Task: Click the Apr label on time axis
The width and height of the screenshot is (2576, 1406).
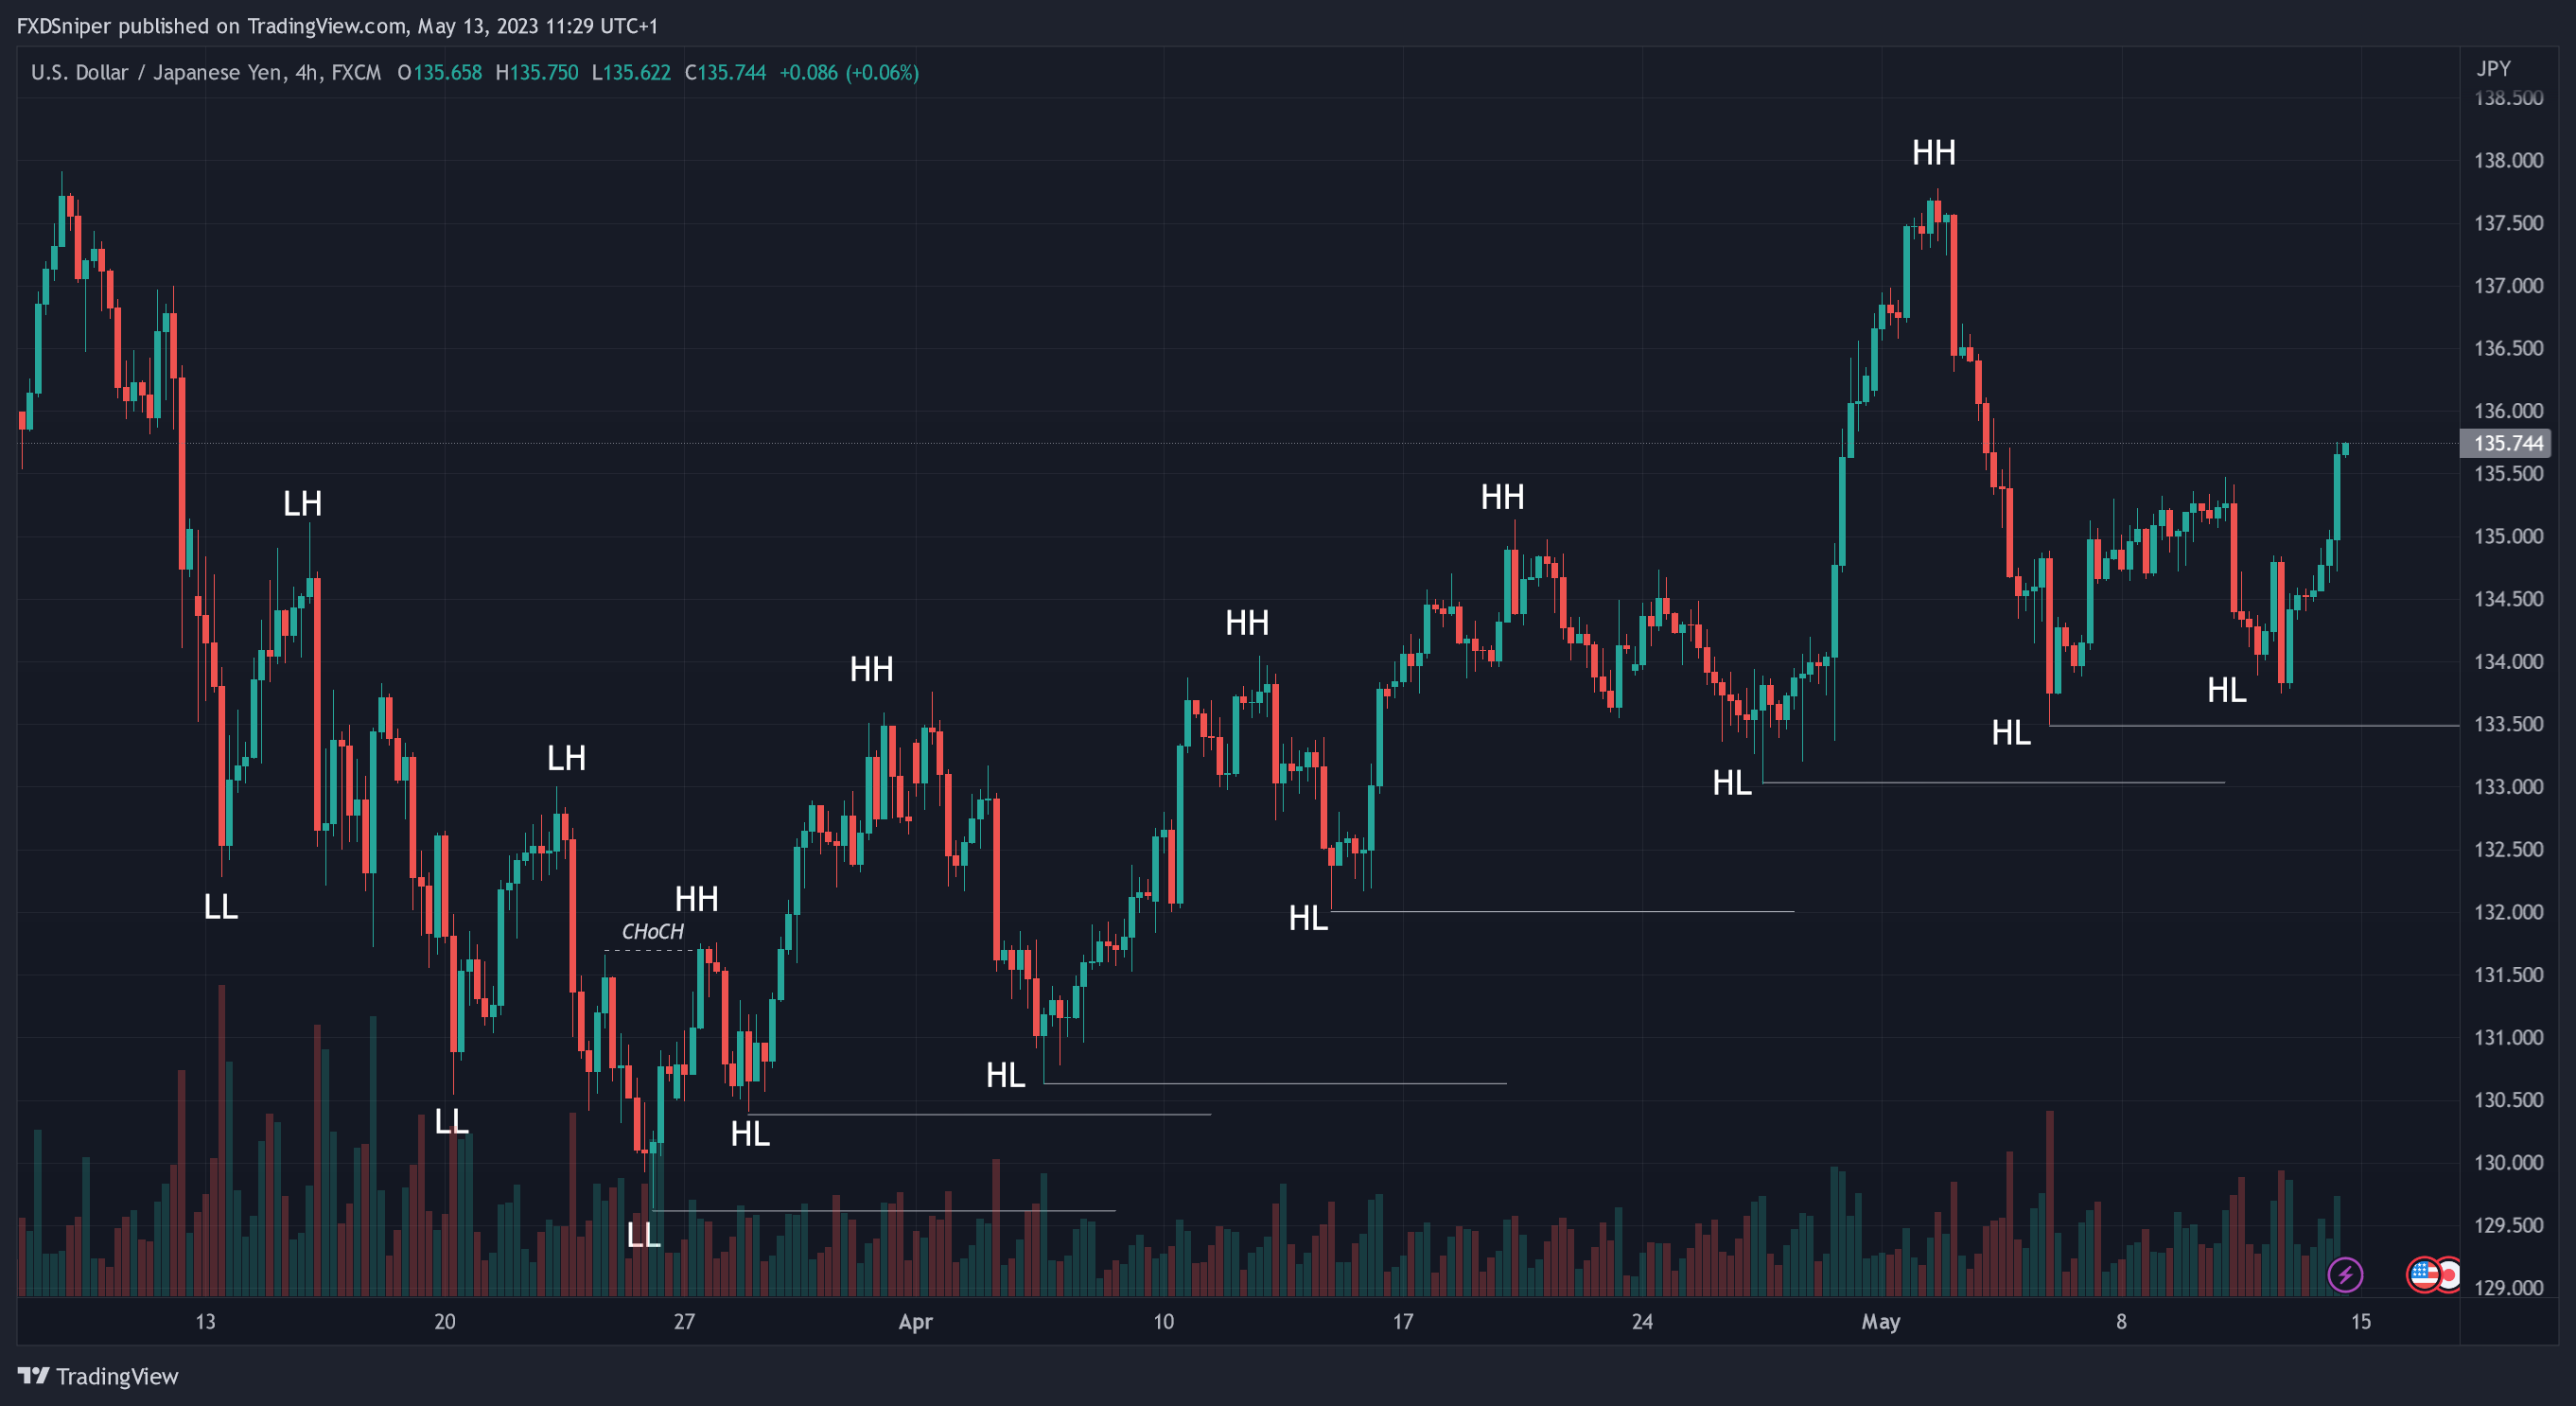Action: click(x=915, y=1322)
